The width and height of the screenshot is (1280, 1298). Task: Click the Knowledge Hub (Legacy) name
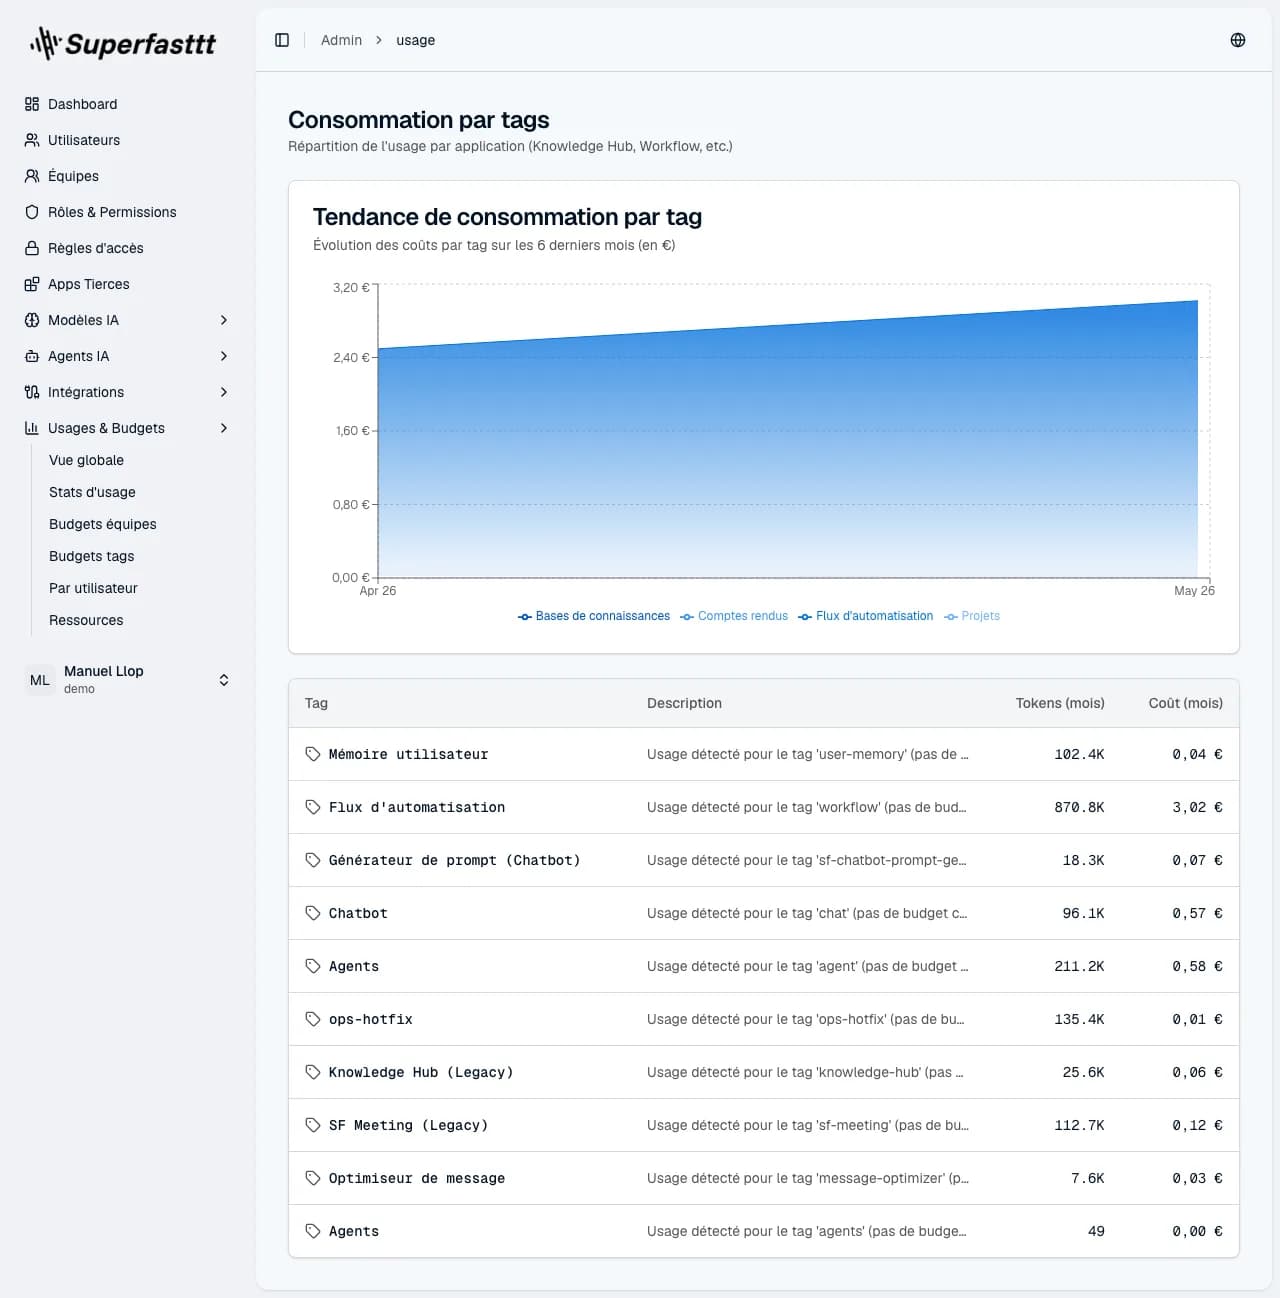pos(421,1072)
